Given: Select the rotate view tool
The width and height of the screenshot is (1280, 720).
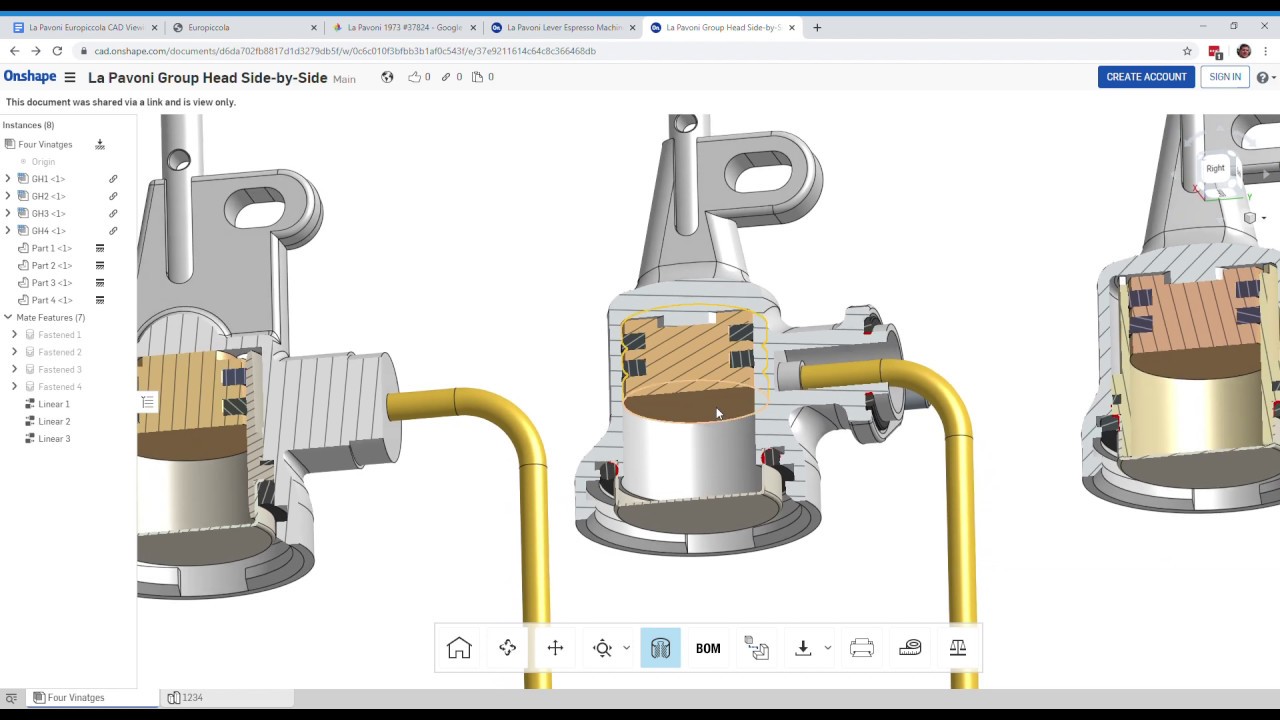Looking at the screenshot, I should (507, 648).
